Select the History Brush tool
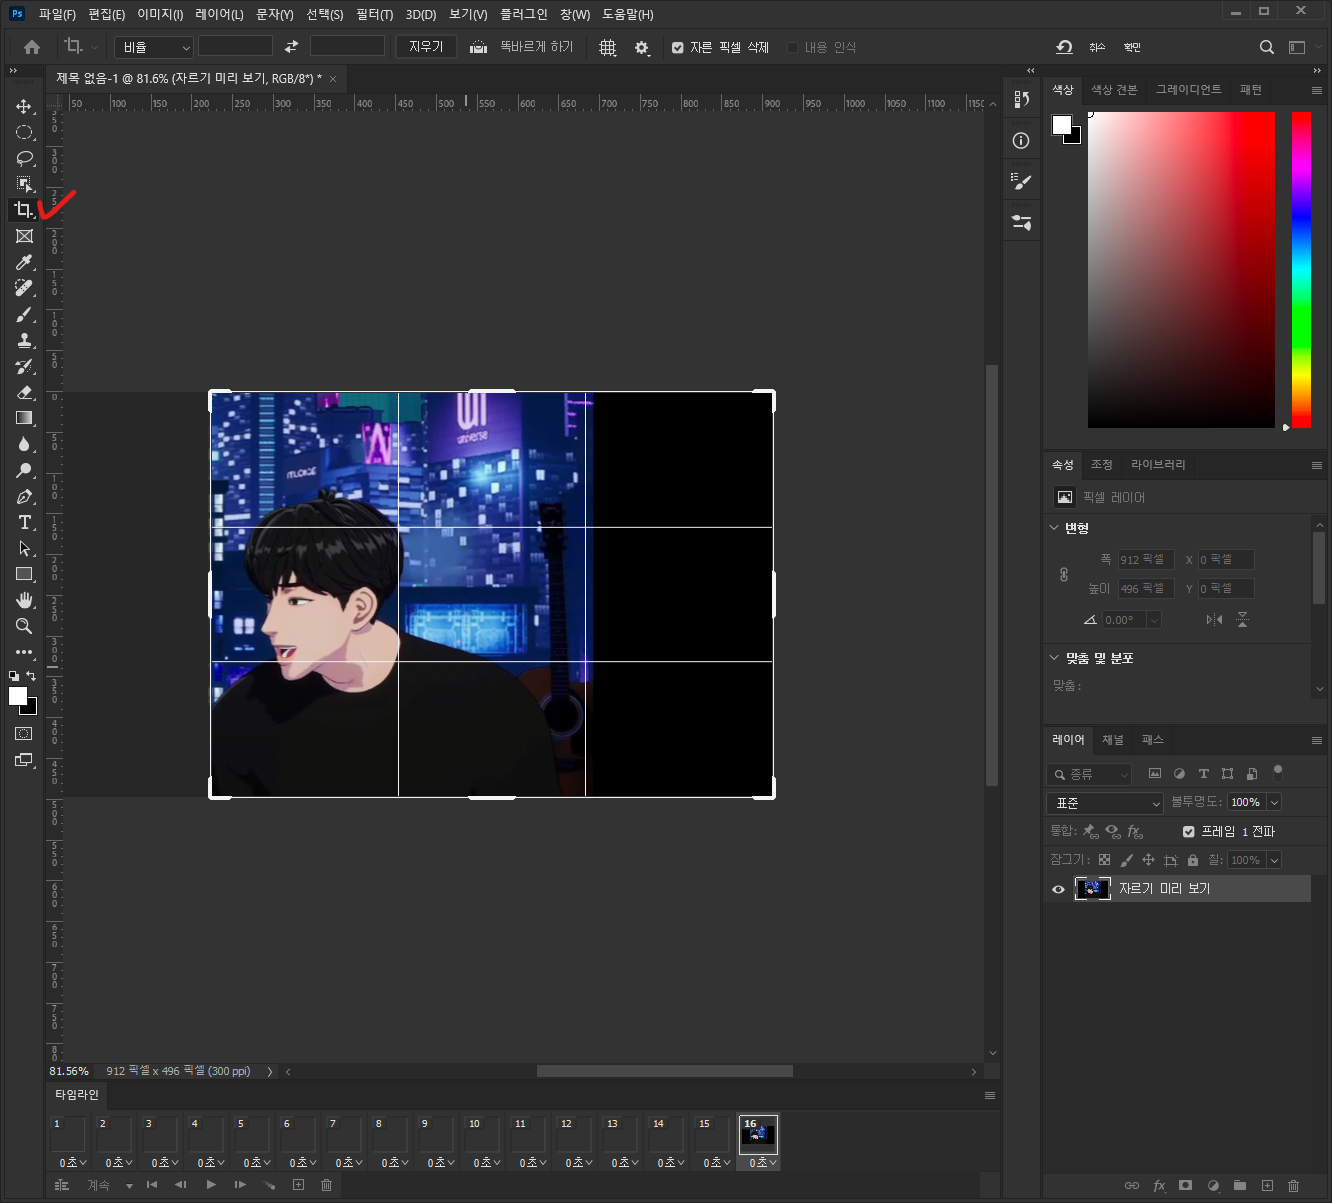Image resolution: width=1332 pixels, height=1203 pixels. 24,366
